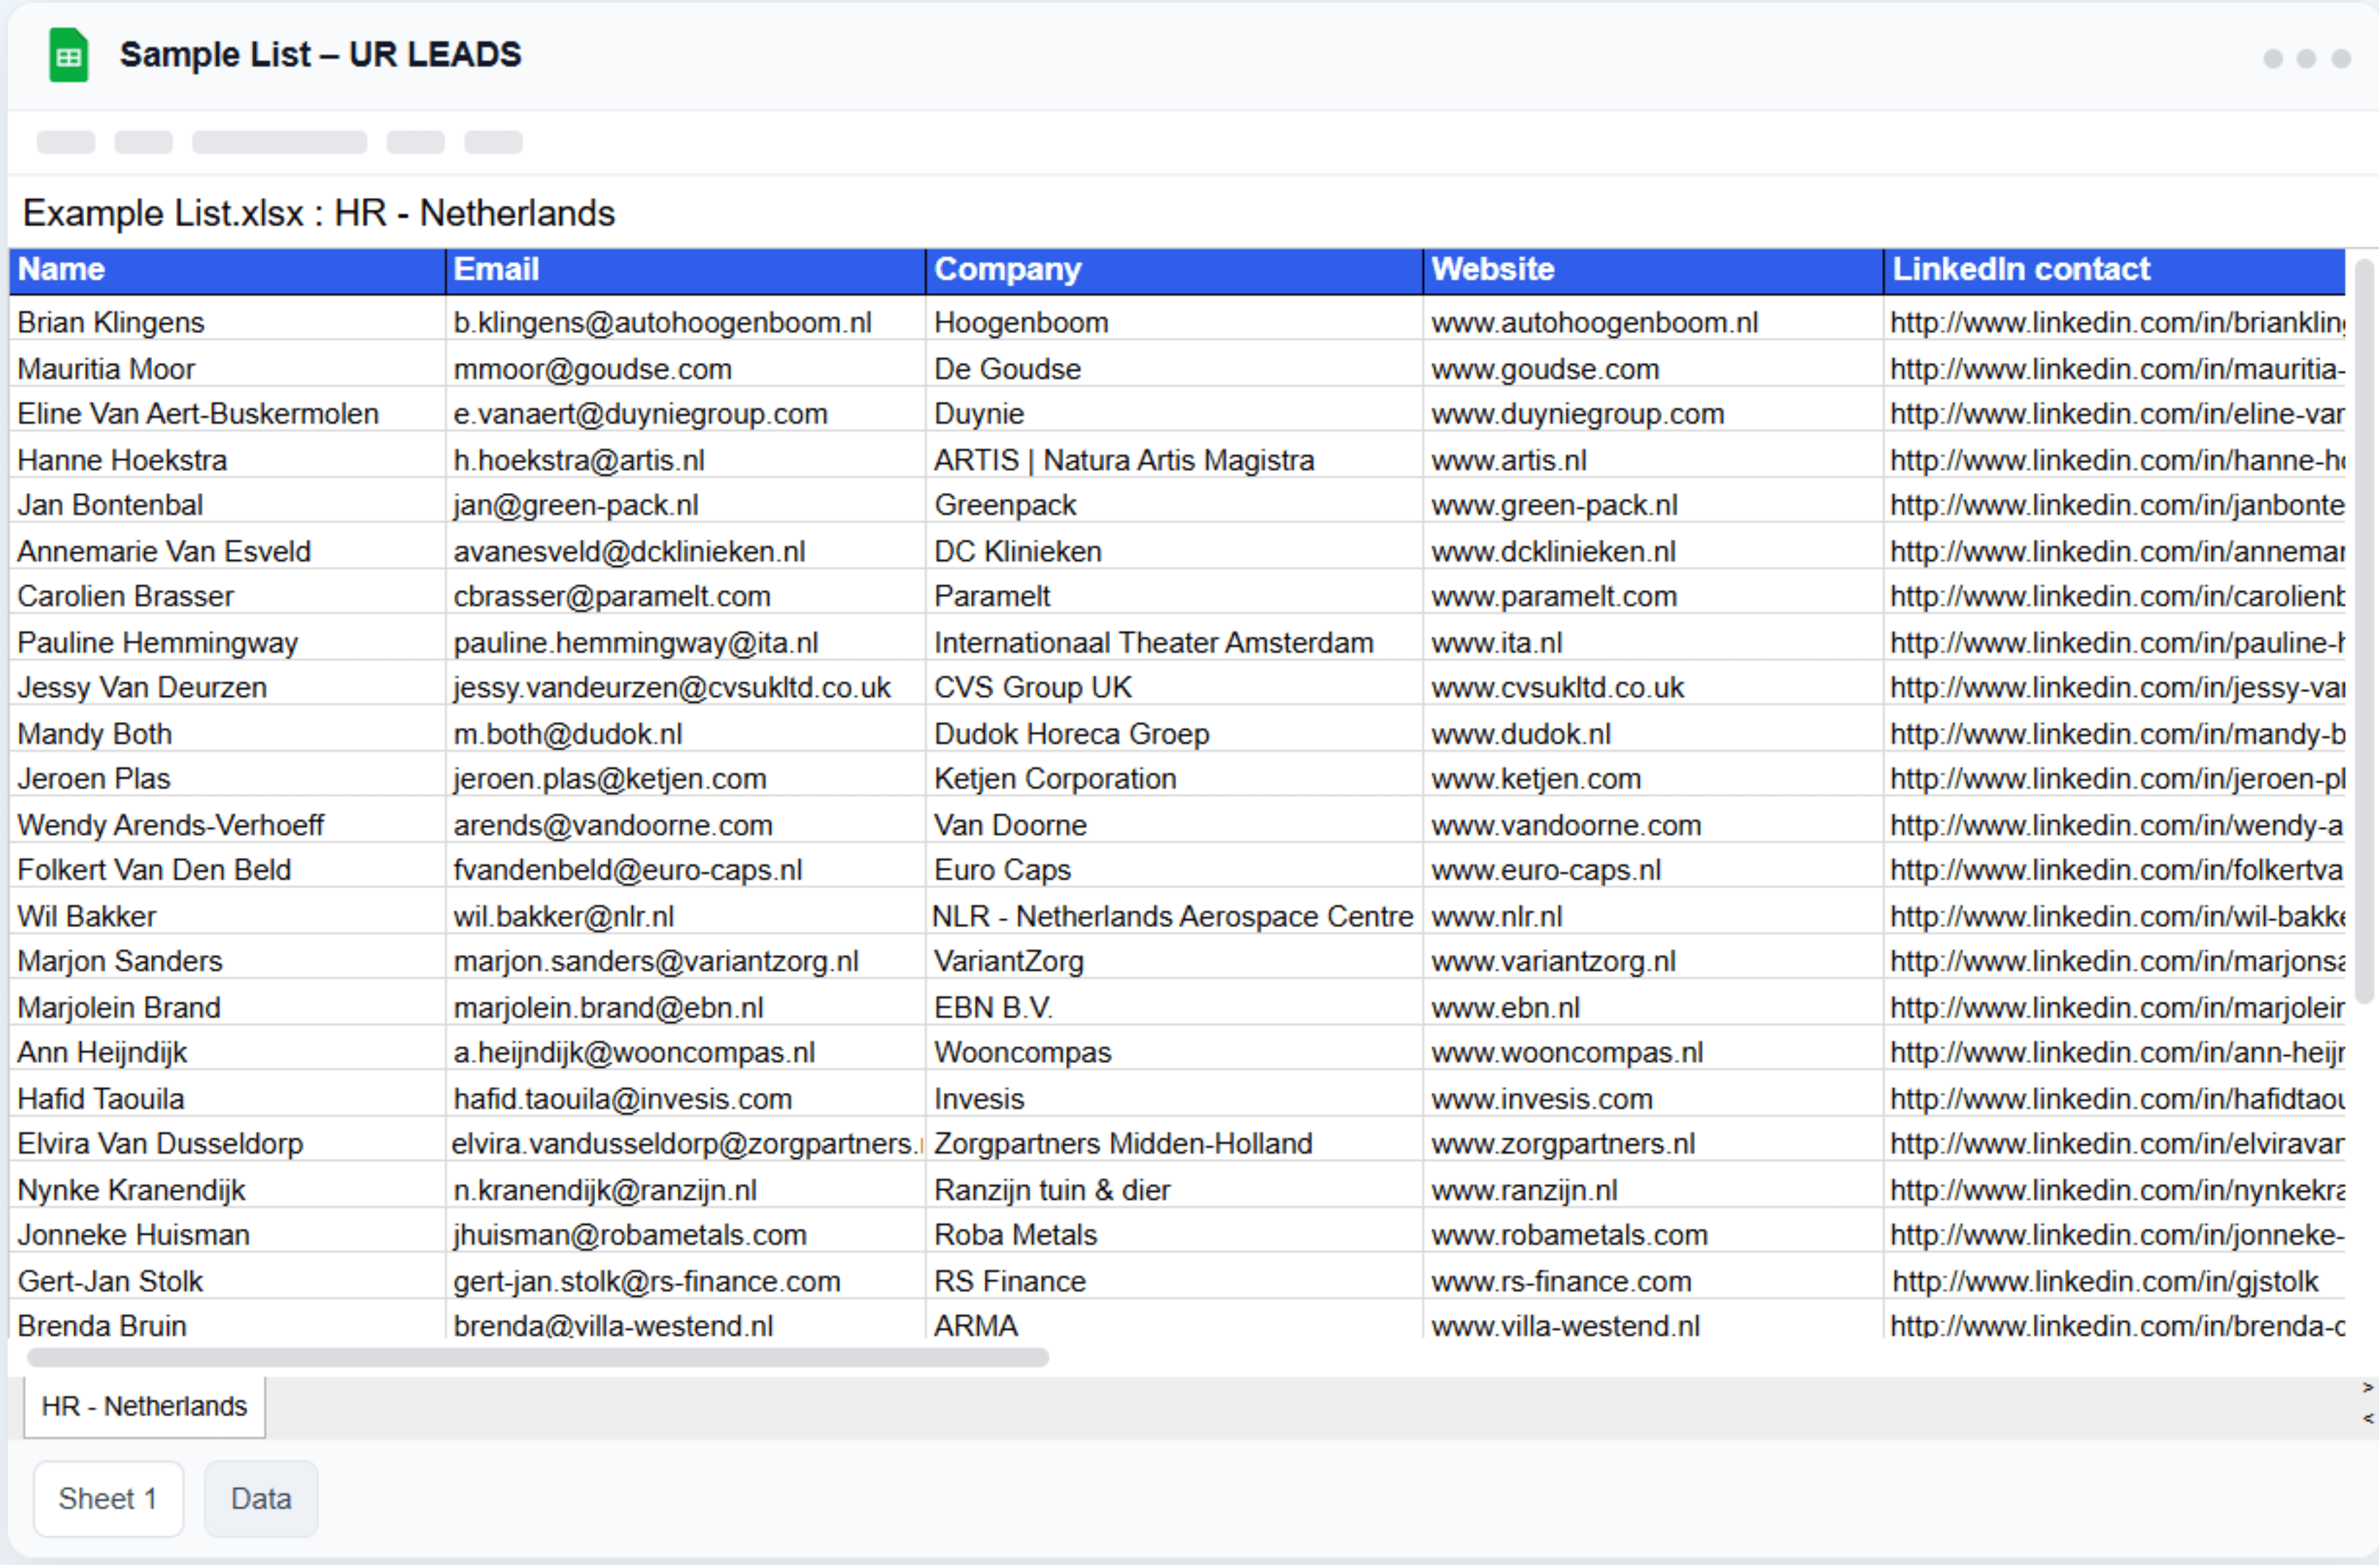2379x1568 pixels.
Task: Click the Website column header
Action: coord(1651,270)
